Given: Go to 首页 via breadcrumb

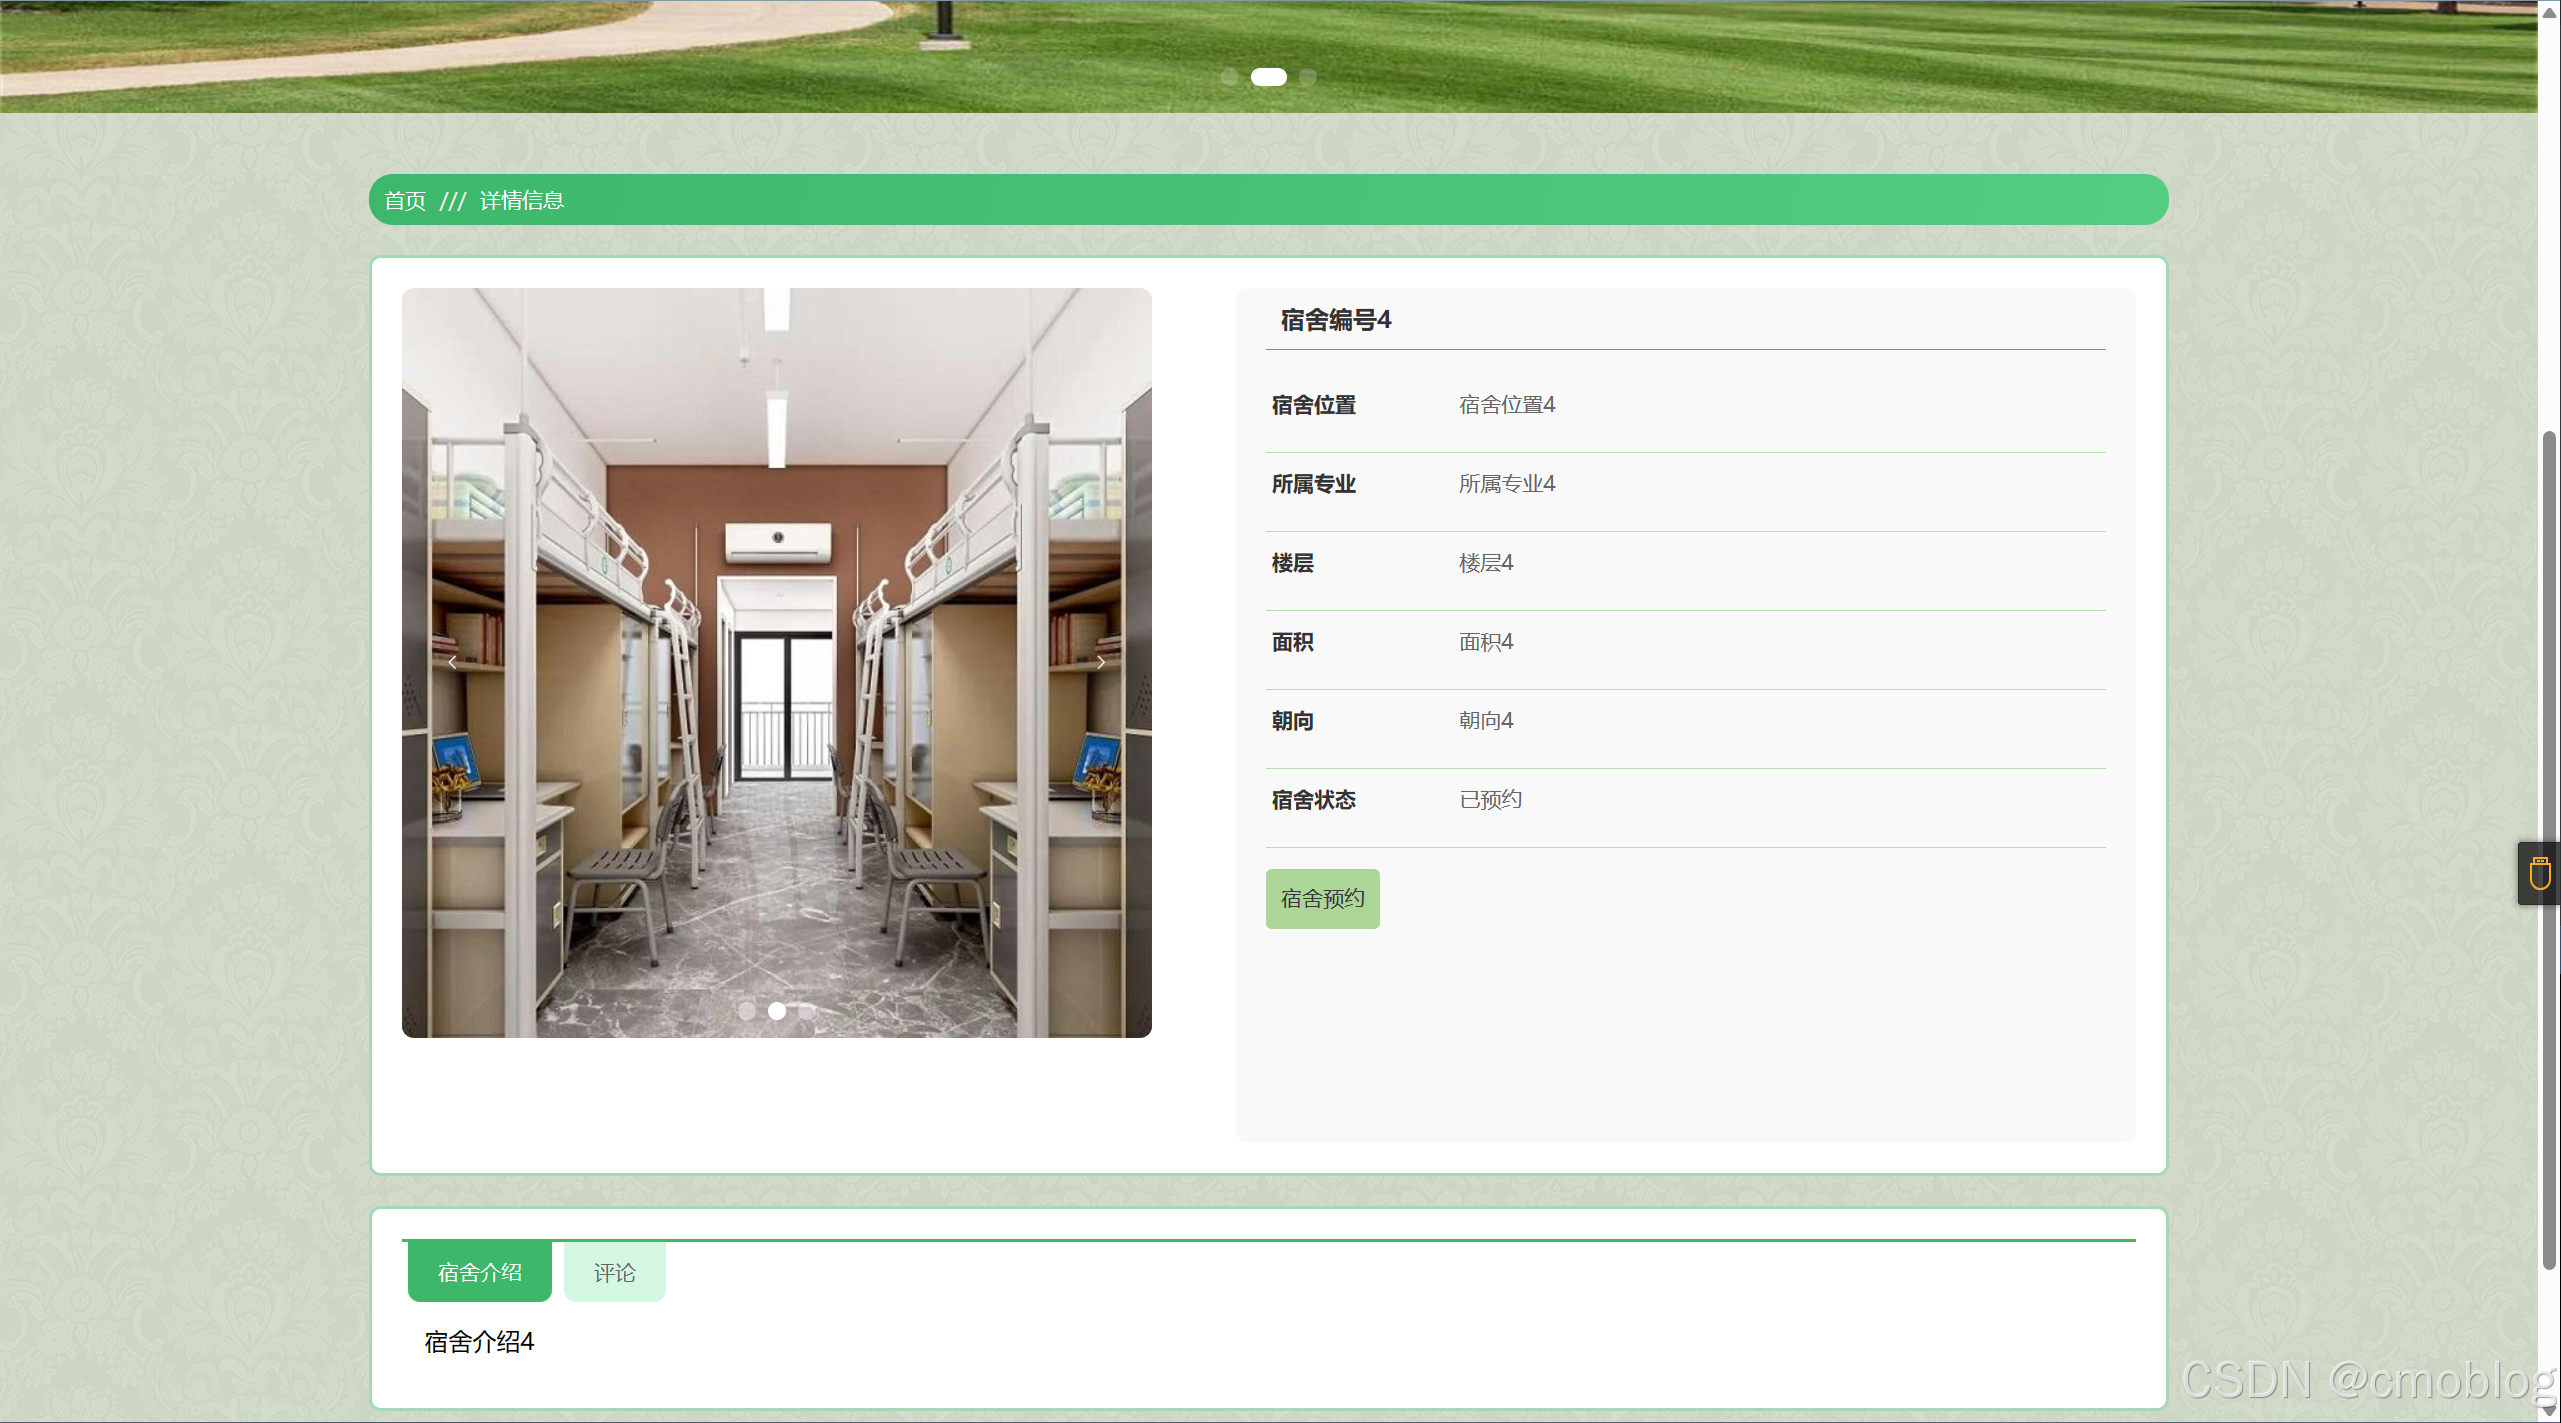Looking at the screenshot, I should [x=405, y=201].
